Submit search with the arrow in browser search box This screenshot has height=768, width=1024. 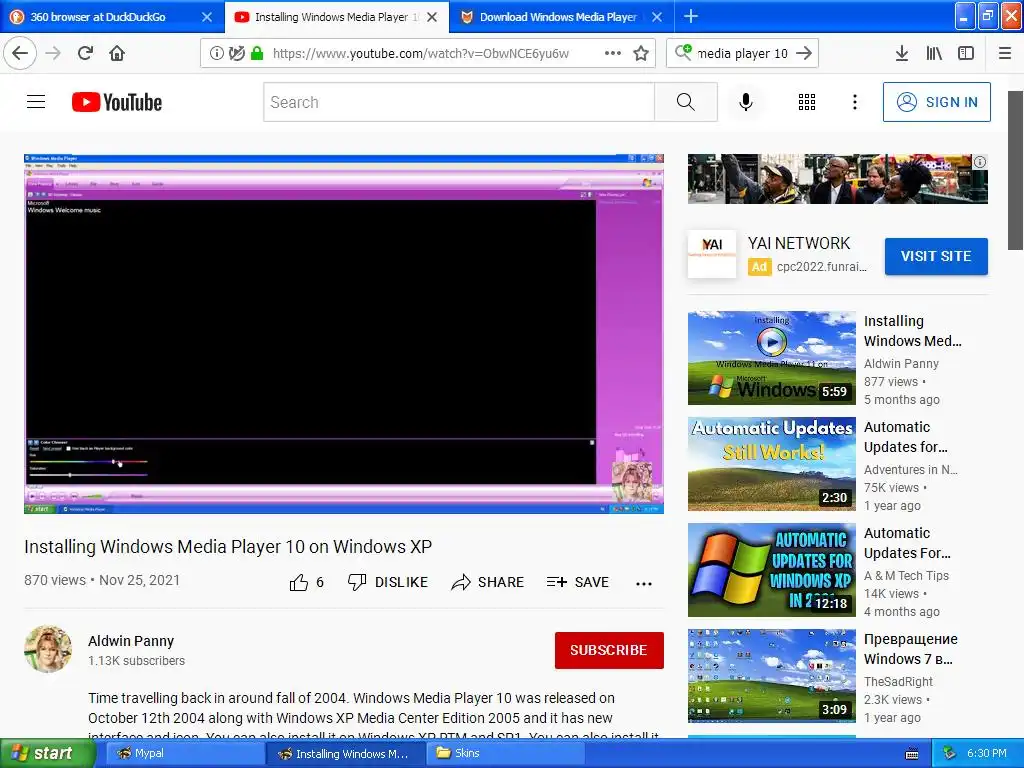[804, 53]
